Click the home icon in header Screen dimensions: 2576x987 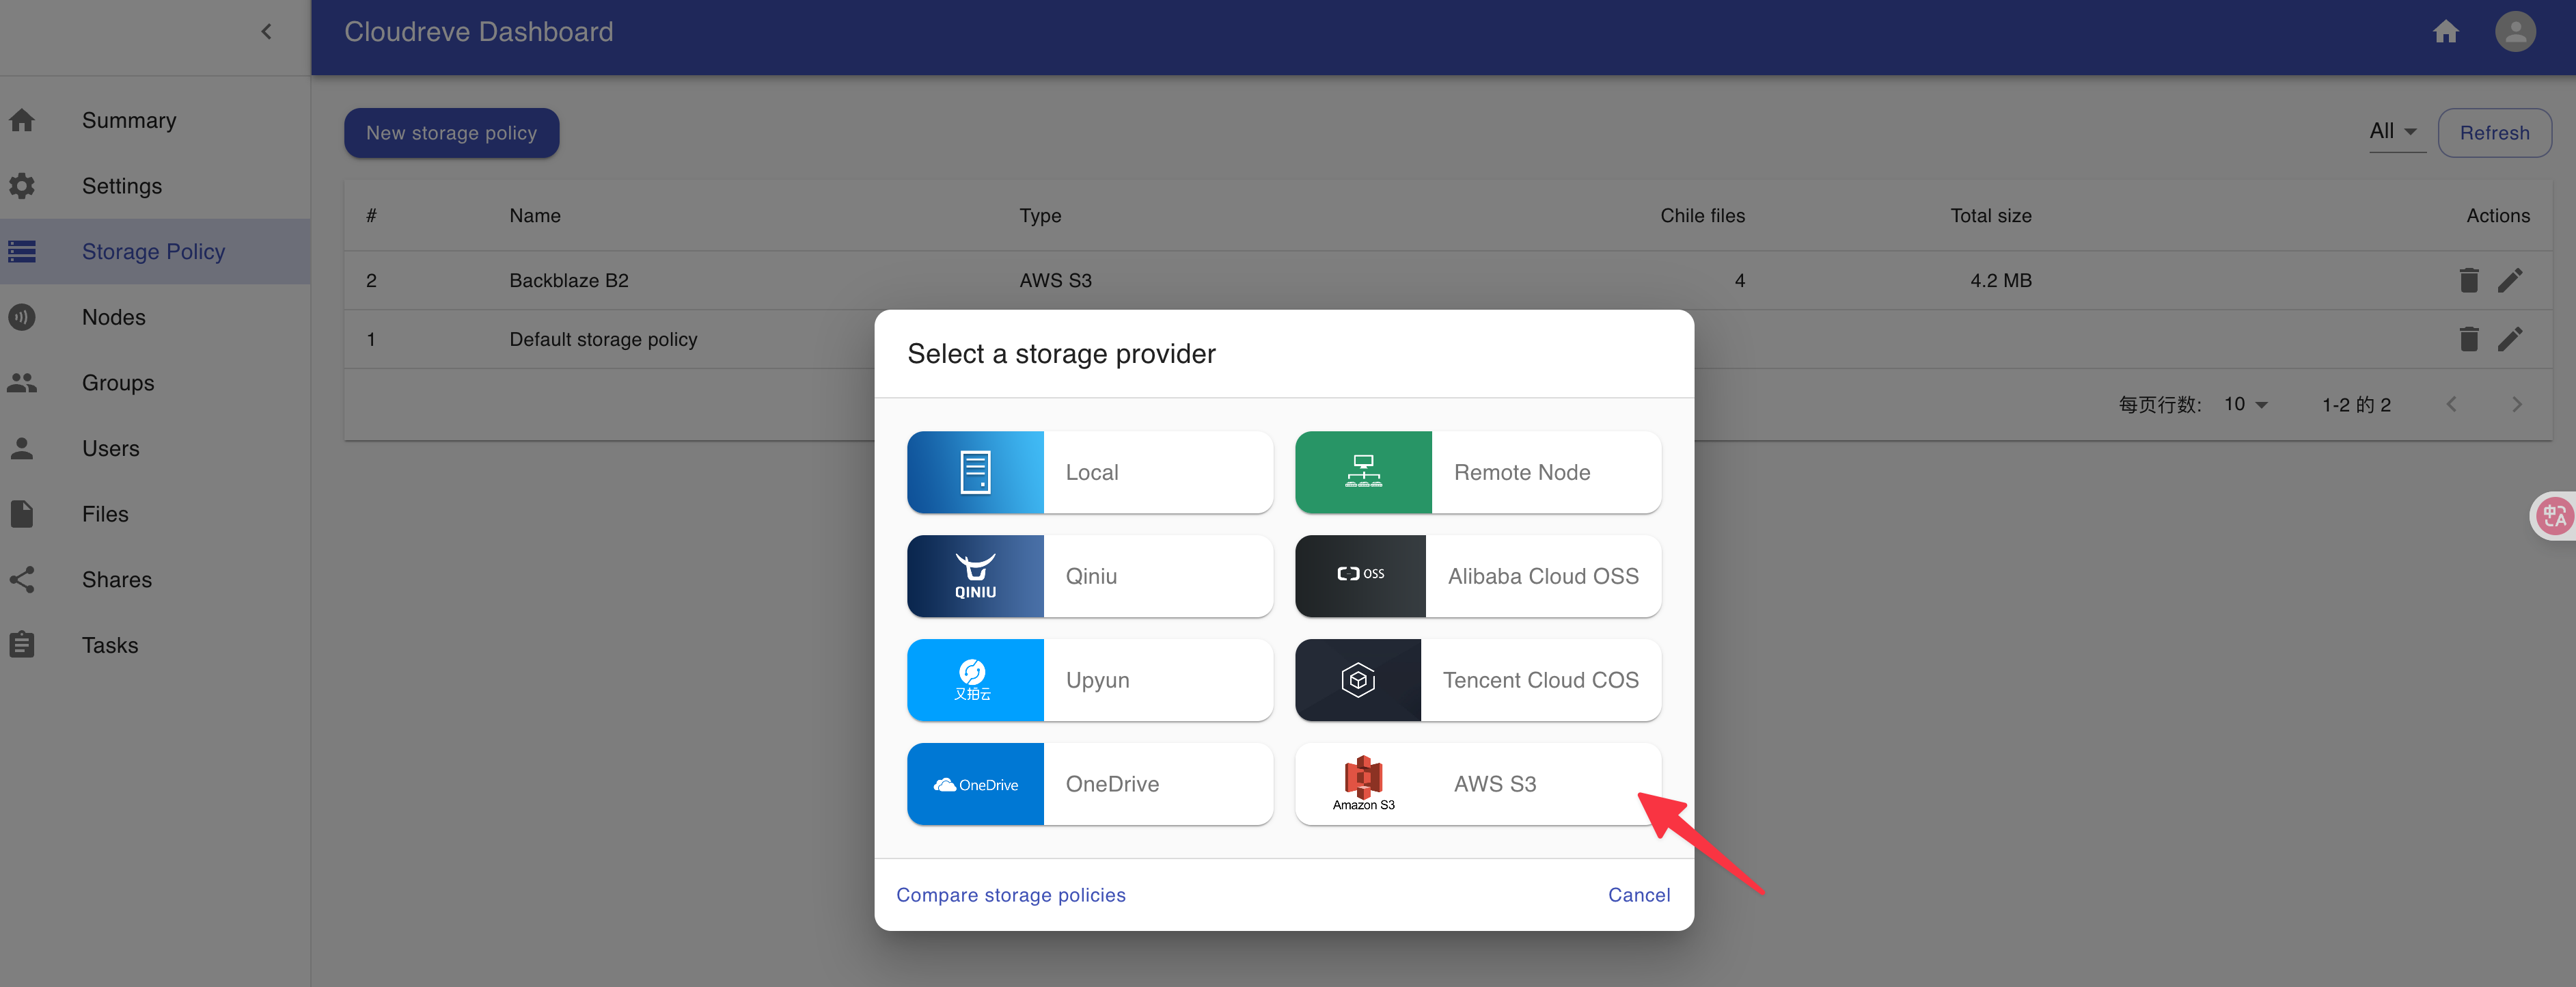coord(2445,32)
